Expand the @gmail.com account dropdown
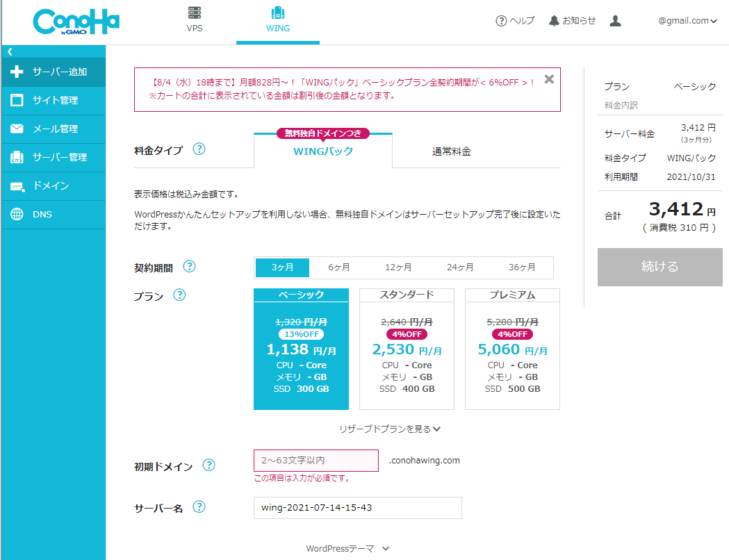This screenshot has height=560, width=729. coord(687,21)
